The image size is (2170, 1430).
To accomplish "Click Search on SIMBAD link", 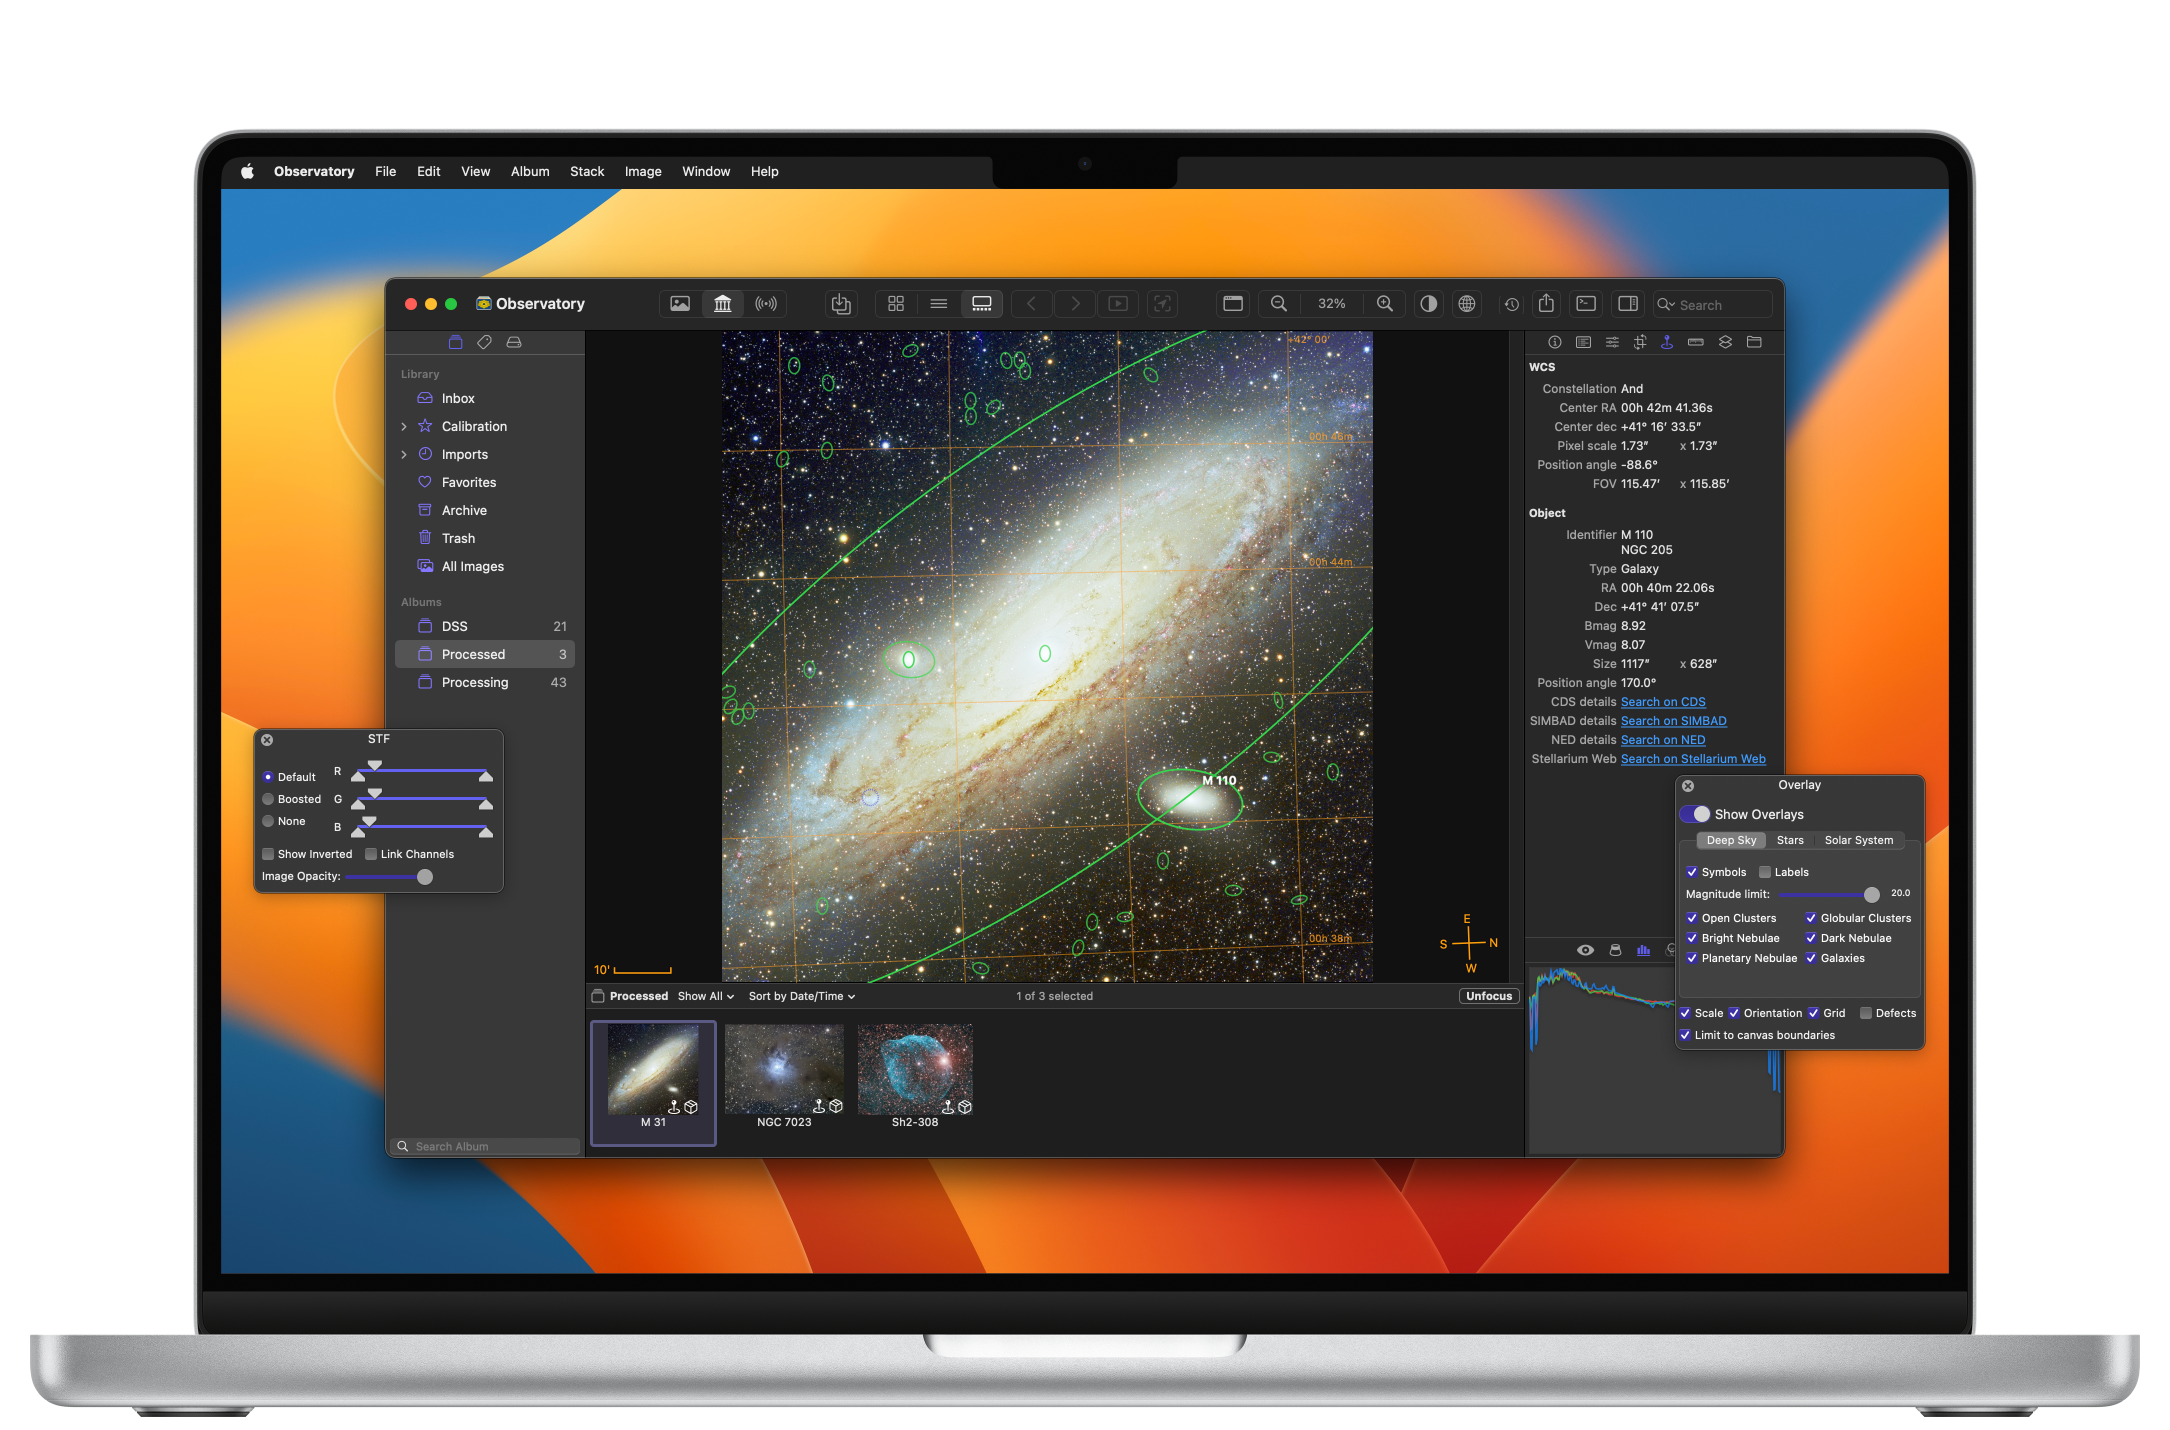I will point(1675,720).
